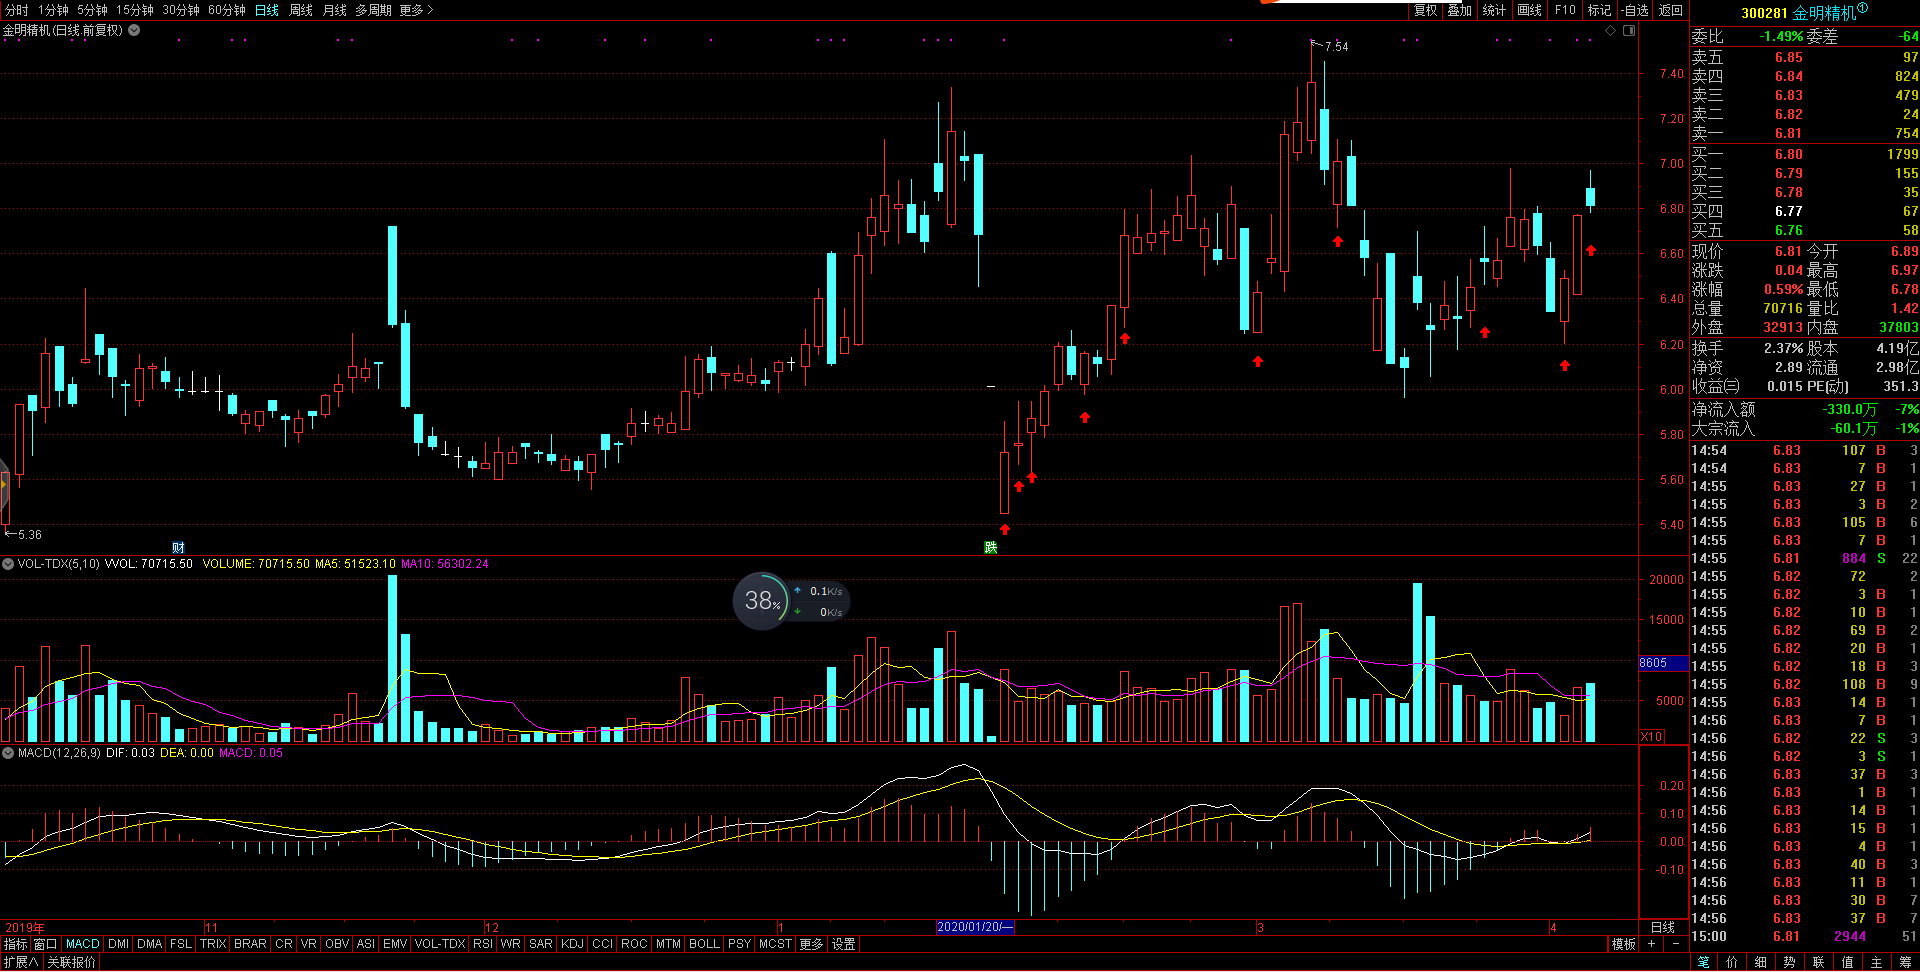The image size is (1920, 972).
Task: Select the BRAR indicator
Action: click(x=250, y=944)
